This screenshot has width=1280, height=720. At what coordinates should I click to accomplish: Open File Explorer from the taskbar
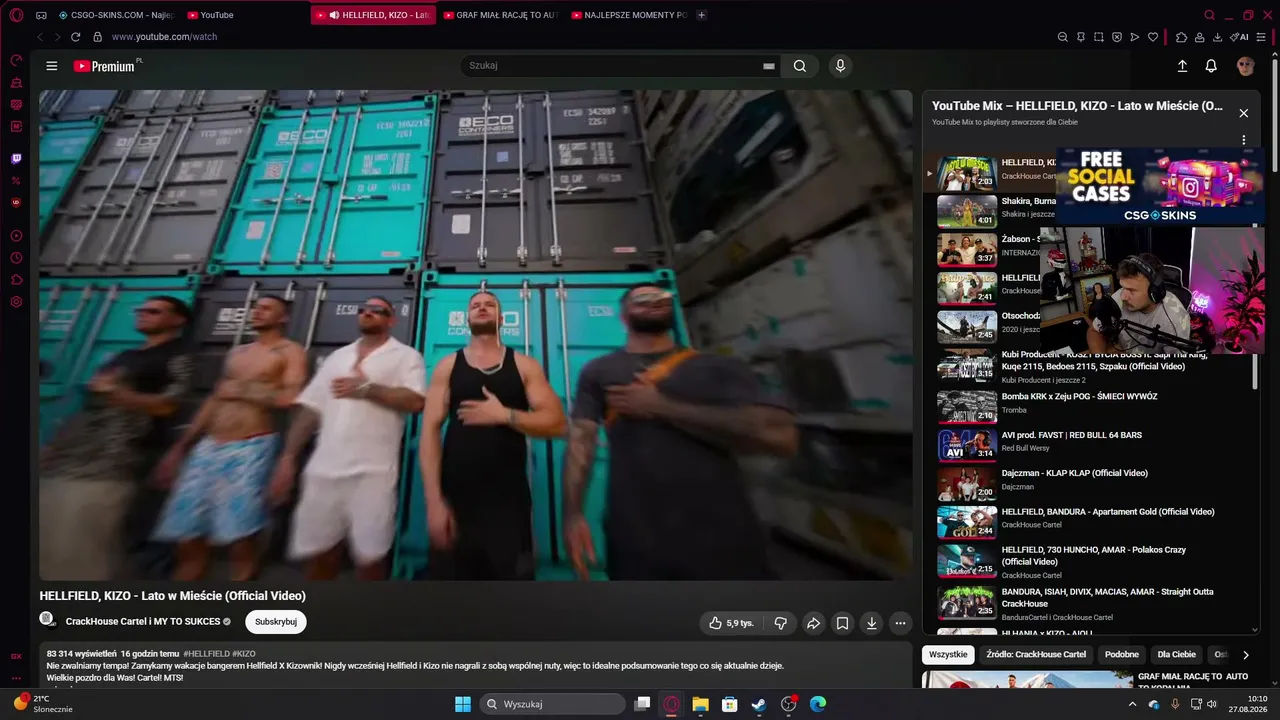tap(701, 704)
